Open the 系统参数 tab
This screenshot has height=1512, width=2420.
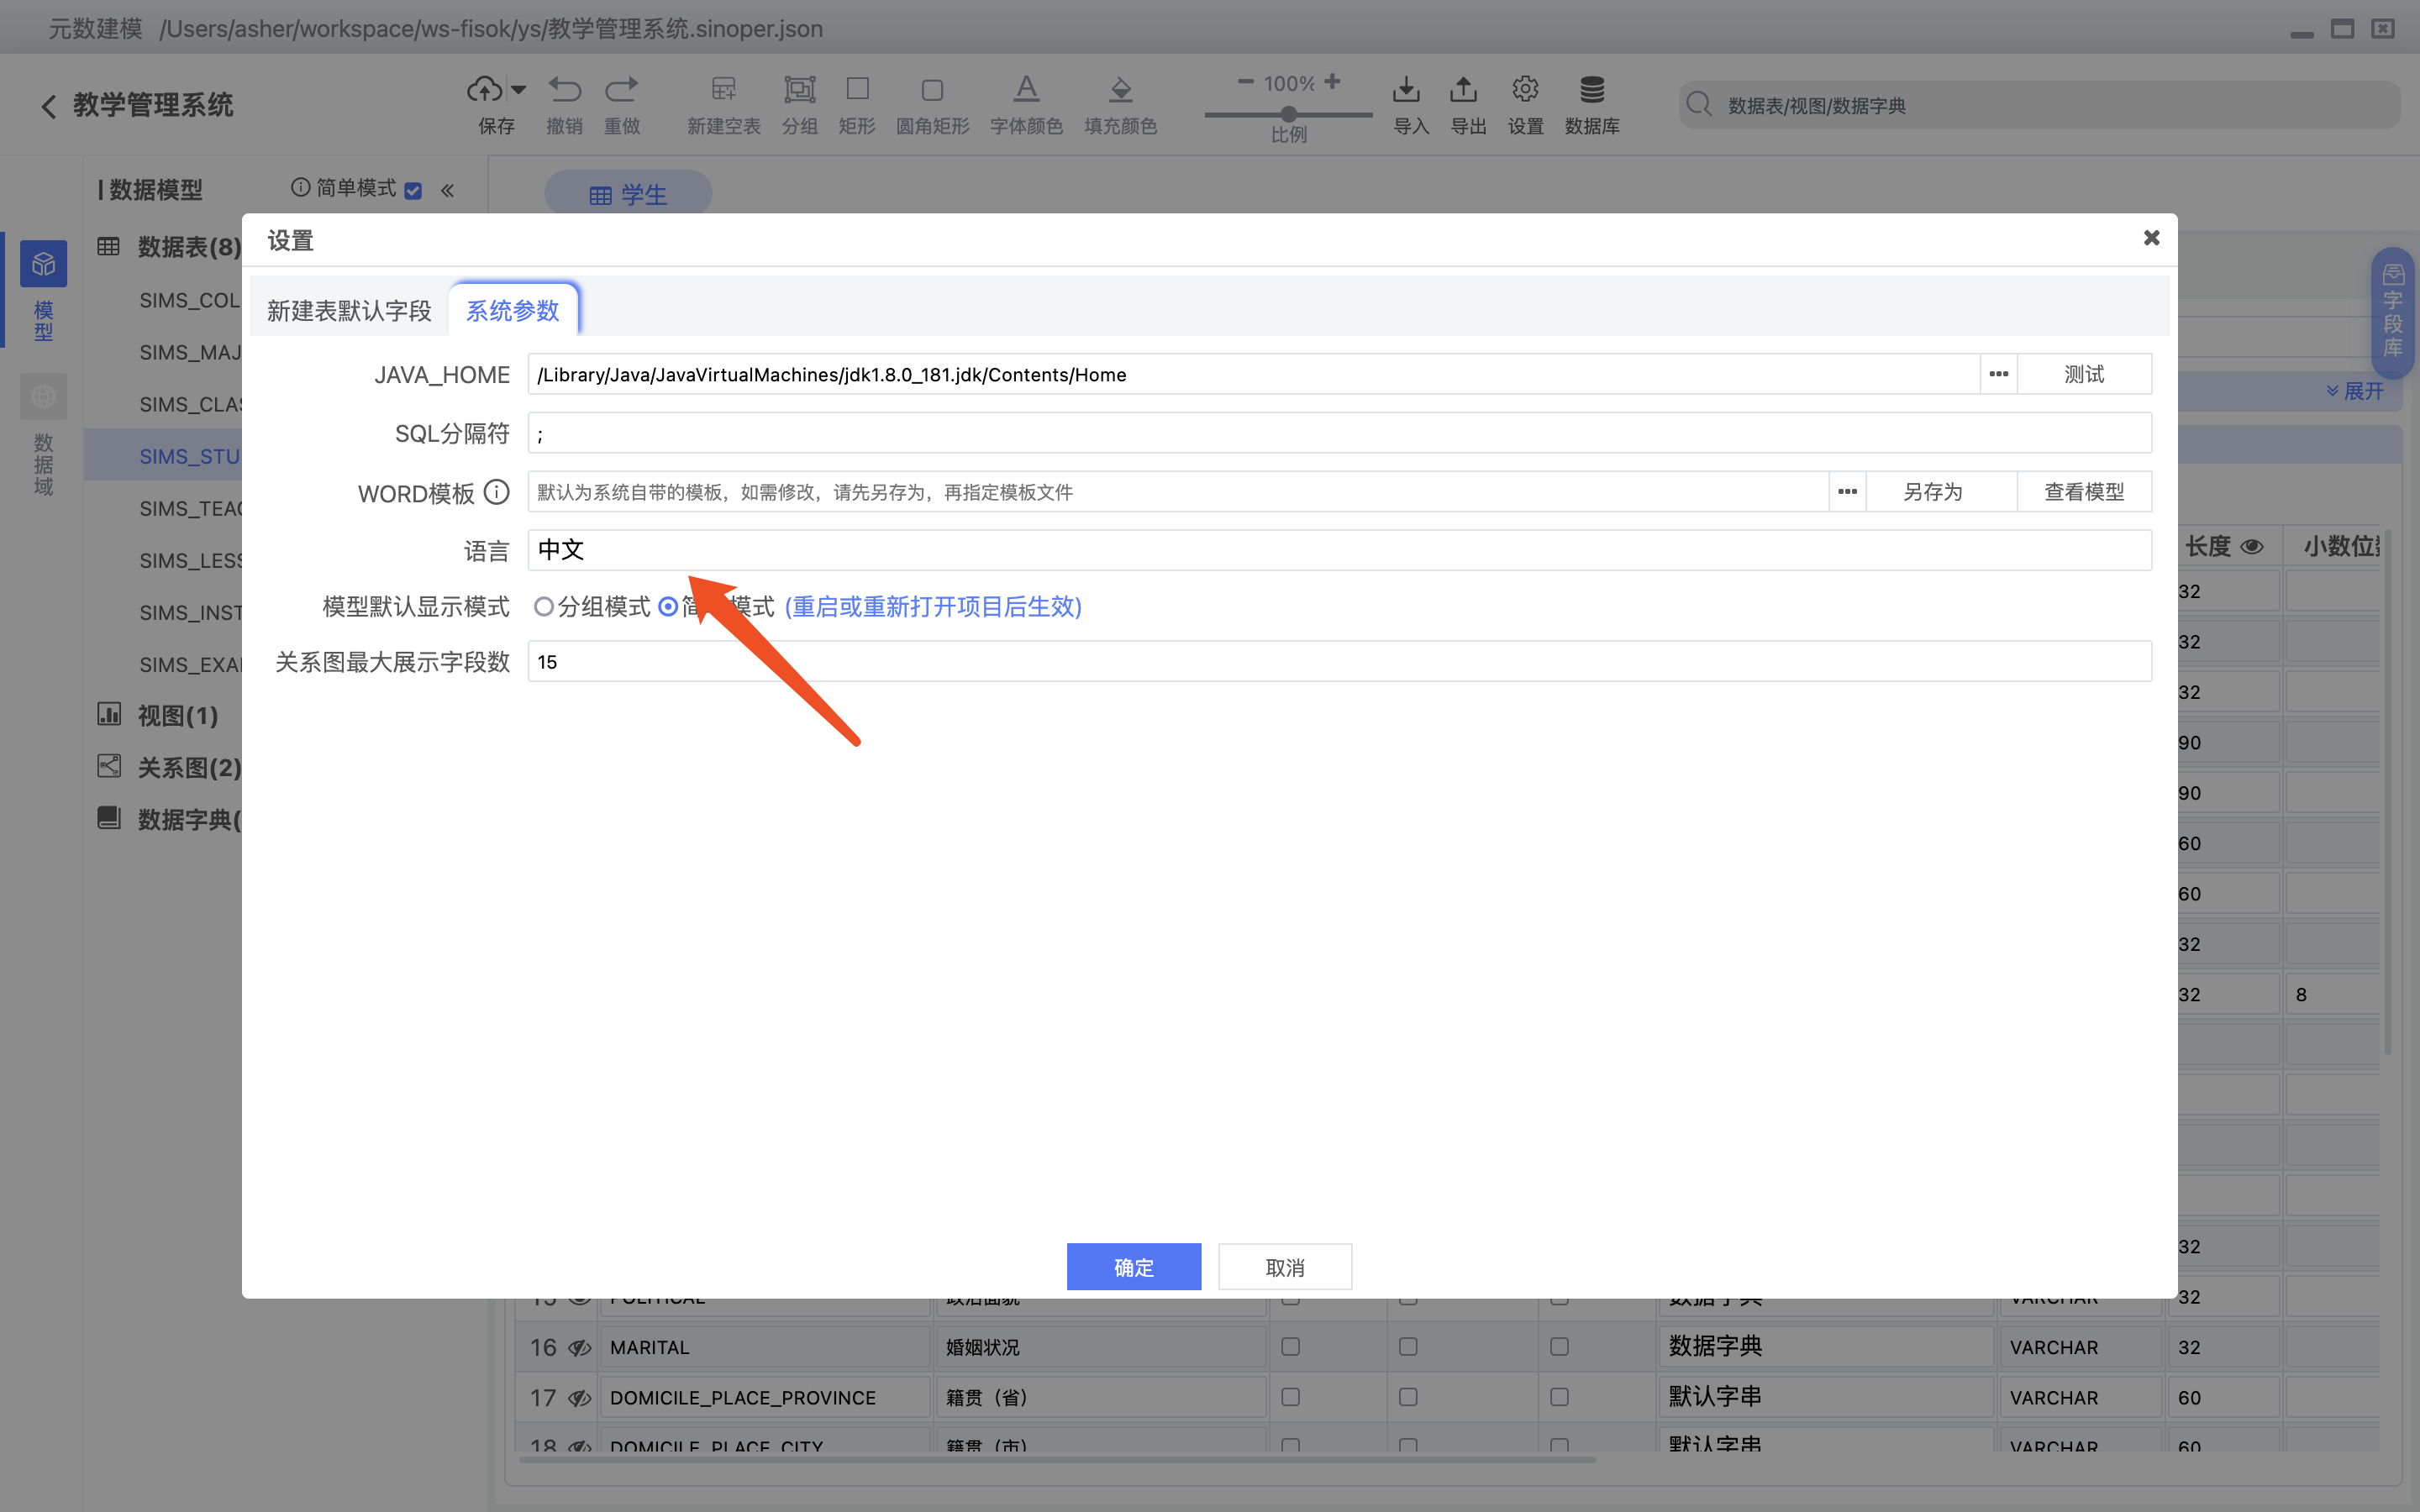click(513, 310)
